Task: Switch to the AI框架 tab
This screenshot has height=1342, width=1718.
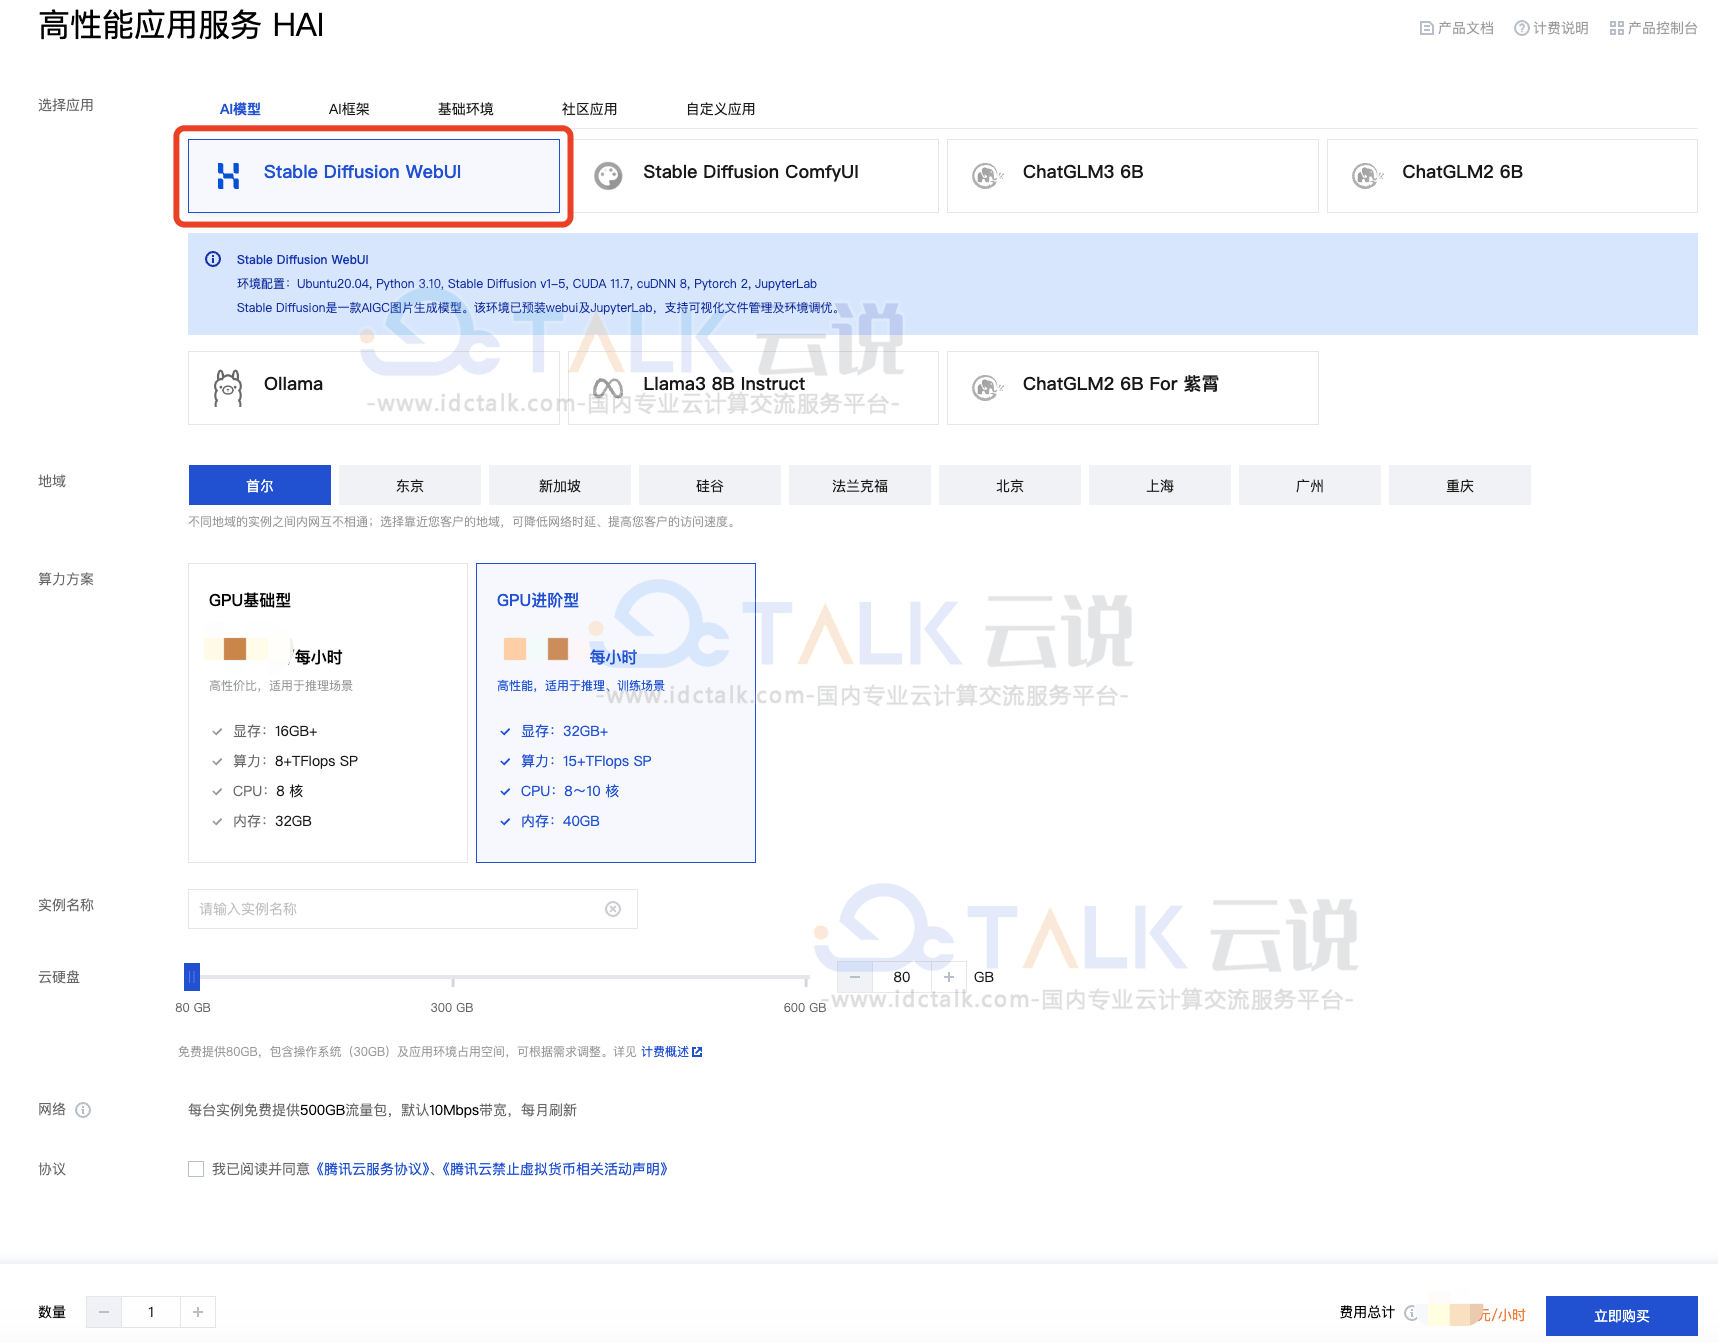Action: (x=349, y=109)
